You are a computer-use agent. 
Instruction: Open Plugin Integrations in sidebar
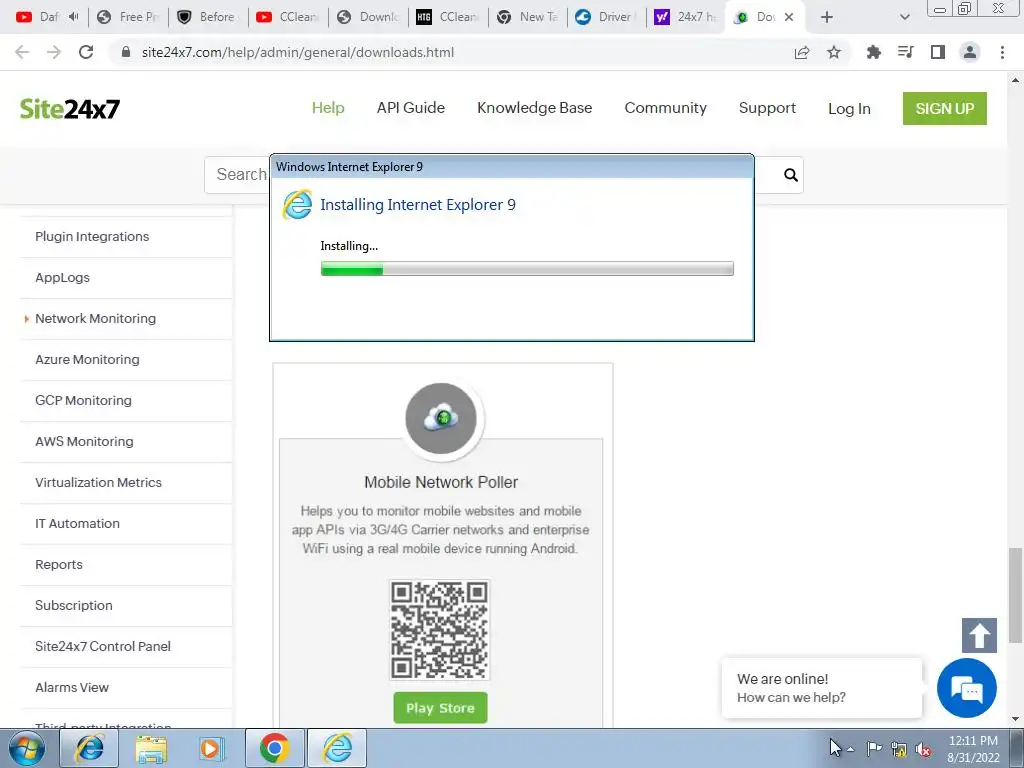point(92,236)
